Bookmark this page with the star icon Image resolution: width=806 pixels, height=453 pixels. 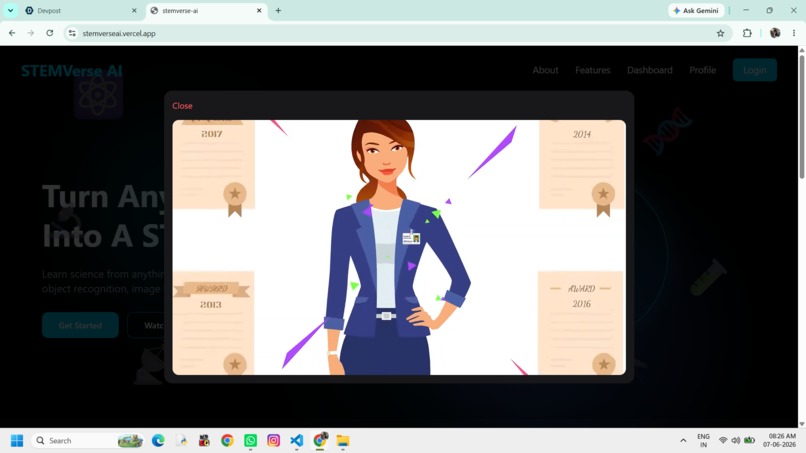click(720, 33)
